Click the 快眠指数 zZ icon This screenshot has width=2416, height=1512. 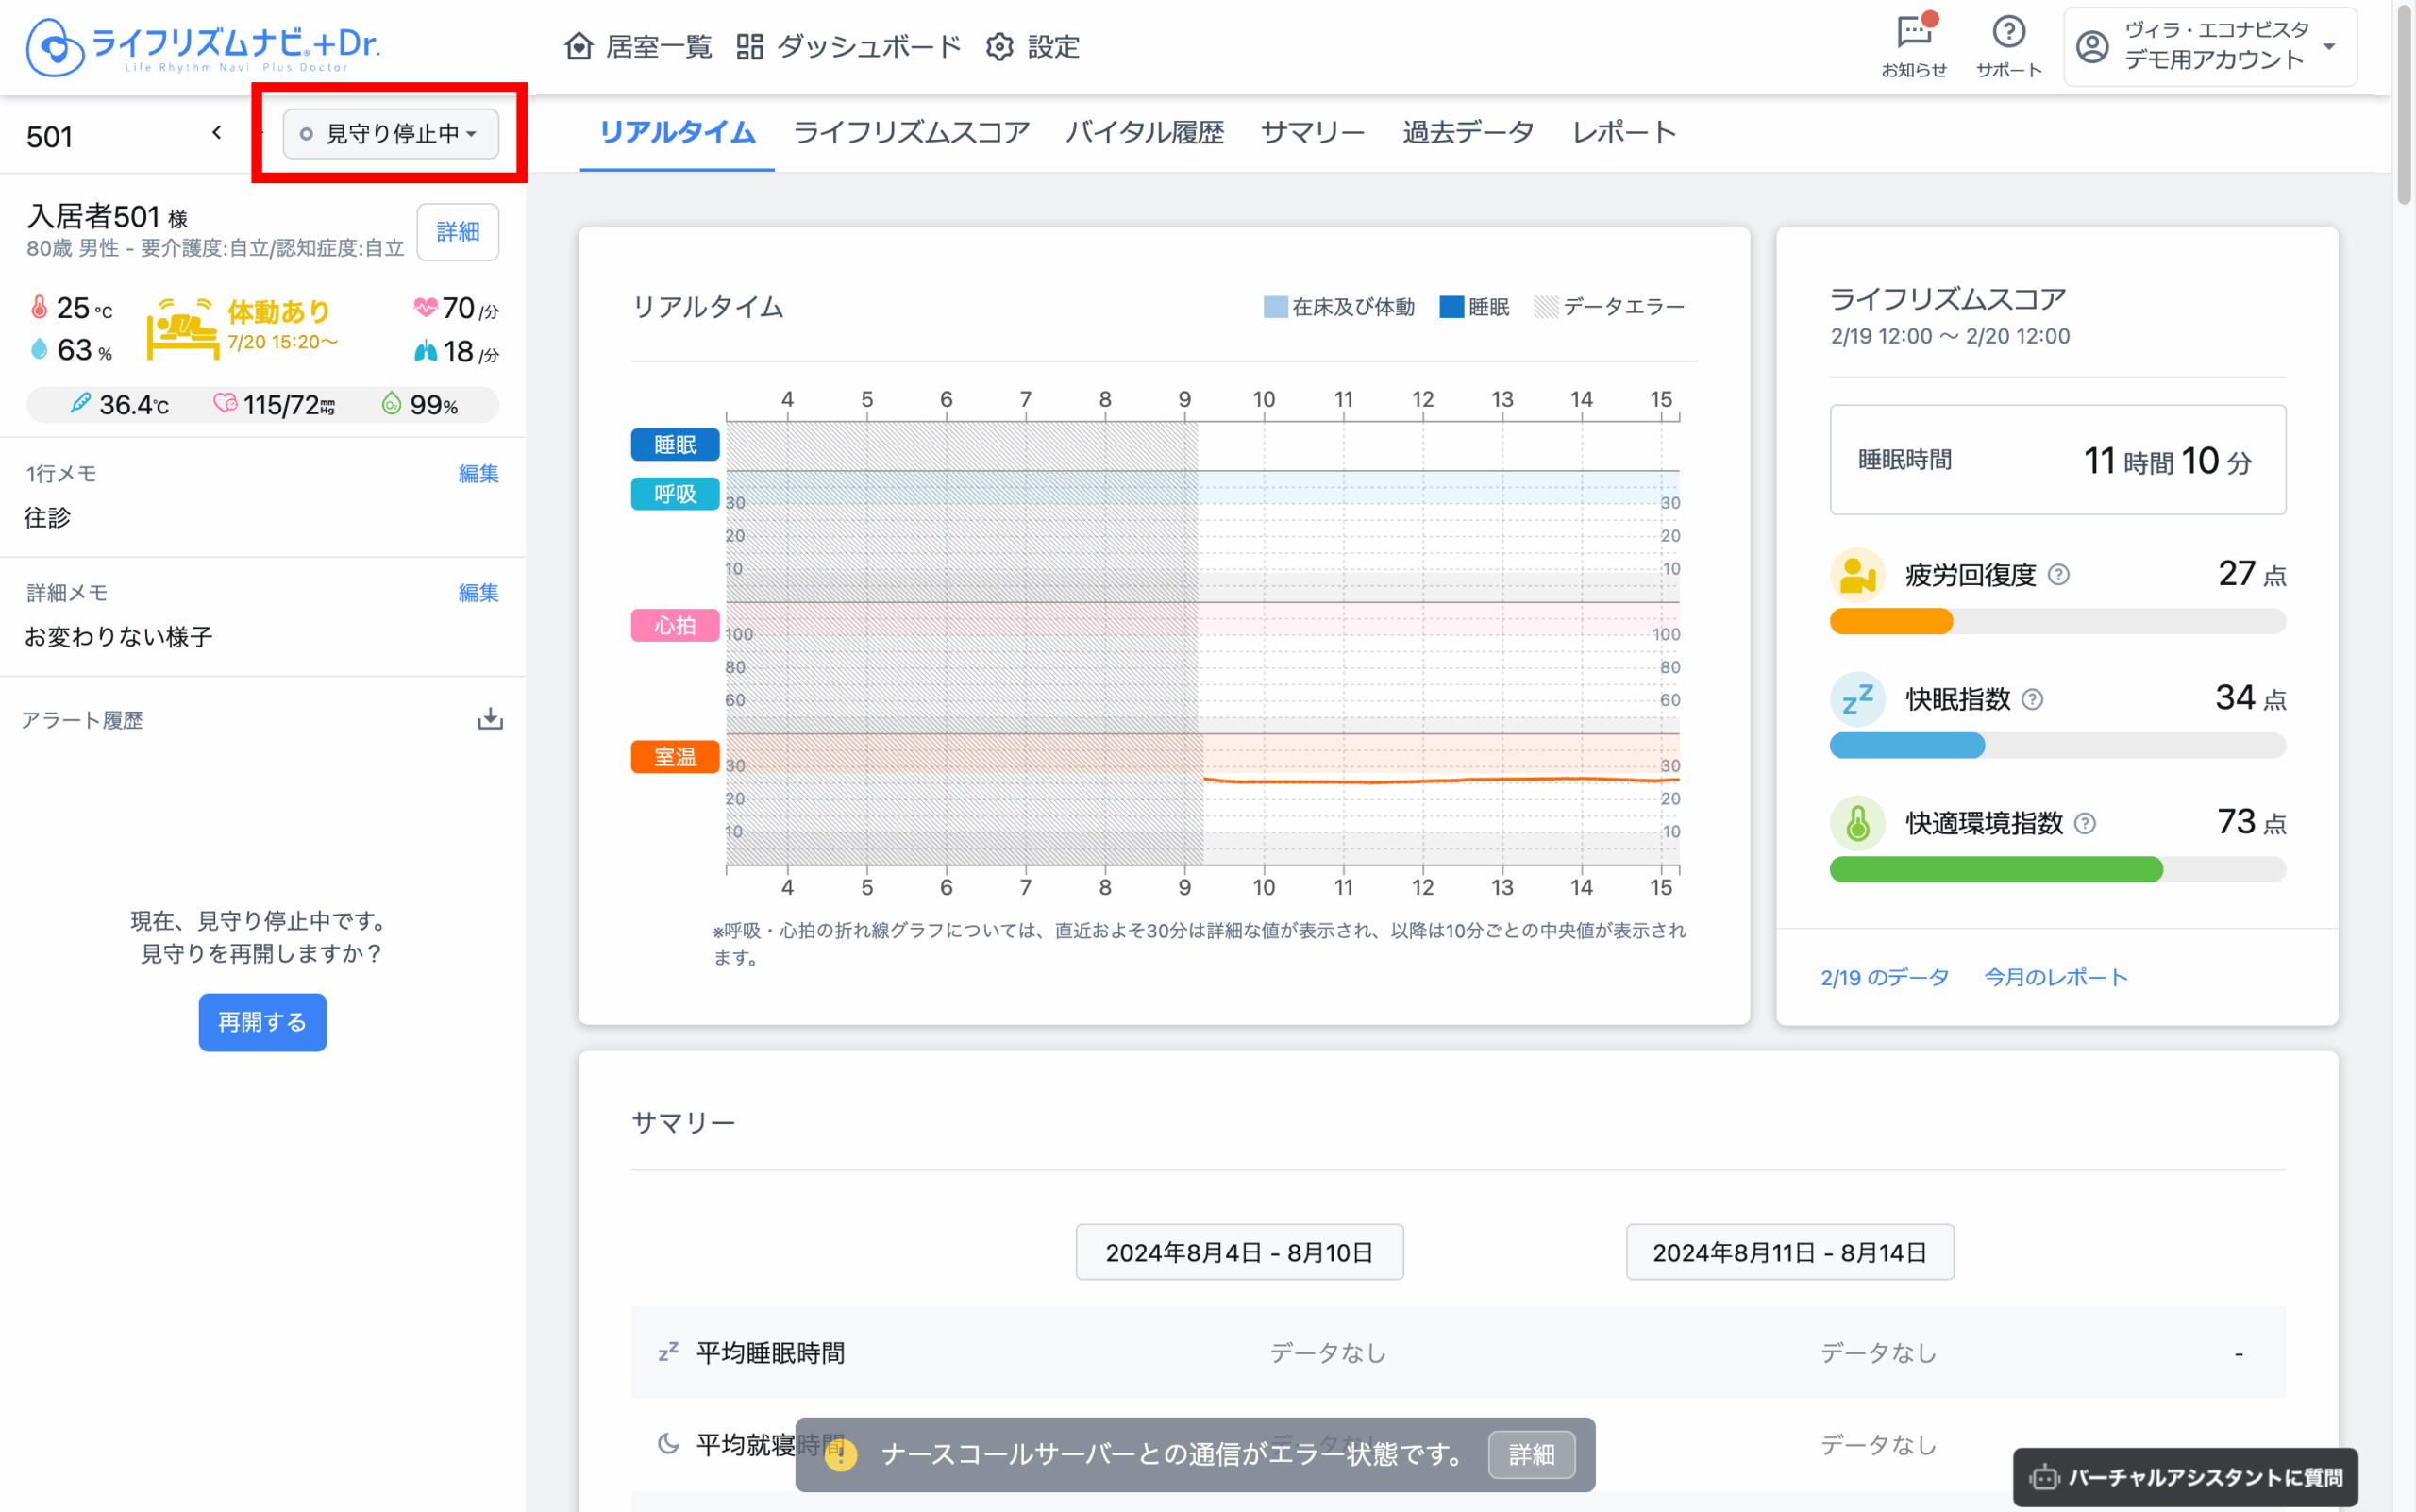[x=1857, y=699]
